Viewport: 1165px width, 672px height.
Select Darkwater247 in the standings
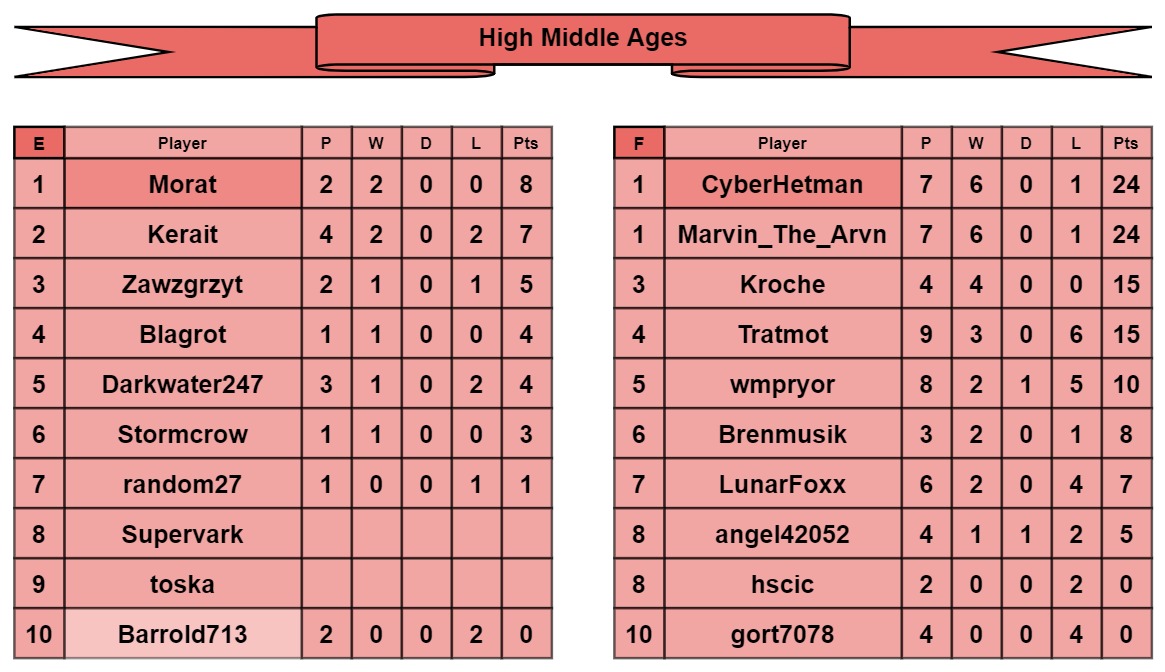(183, 384)
